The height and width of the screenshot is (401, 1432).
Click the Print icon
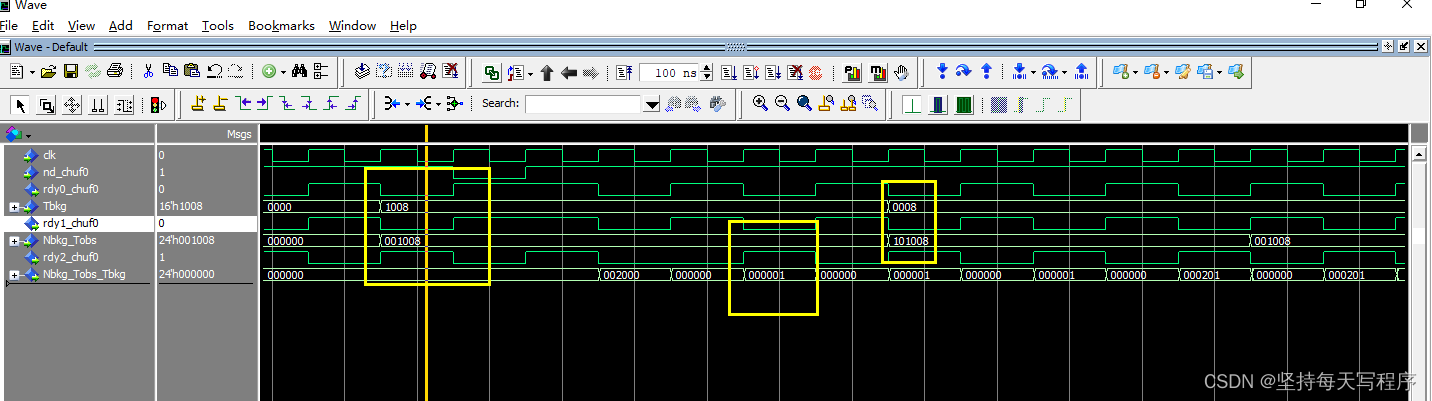[114, 71]
